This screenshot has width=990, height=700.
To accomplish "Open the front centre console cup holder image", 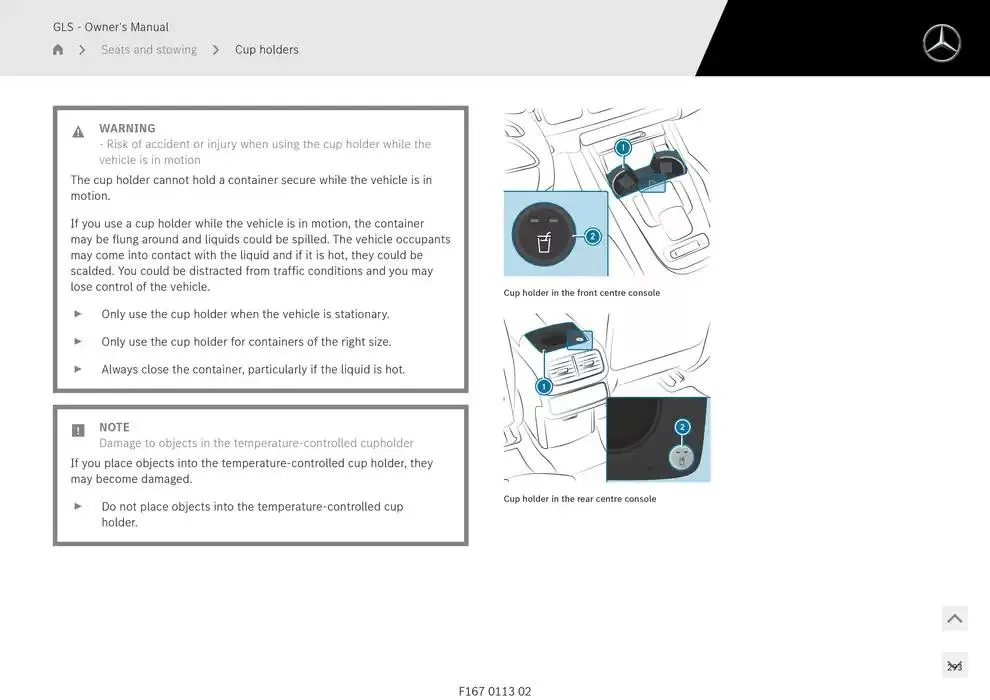I will tap(606, 192).
